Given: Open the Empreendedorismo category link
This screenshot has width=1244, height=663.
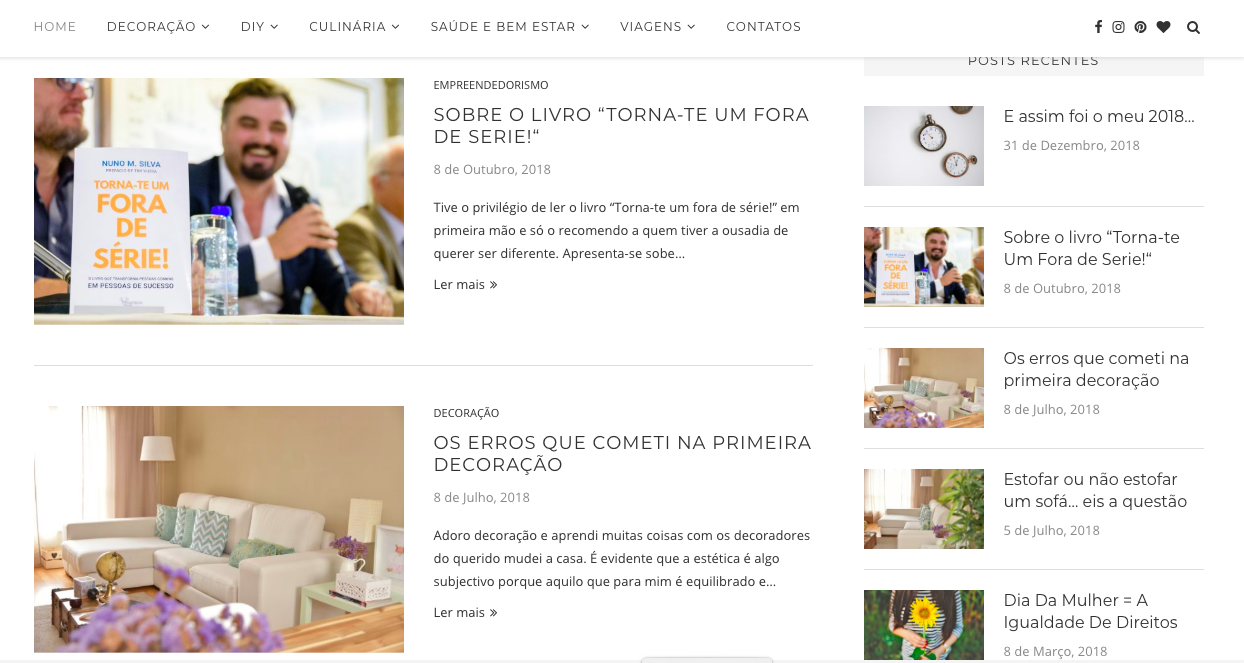Looking at the screenshot, I should [x=491, y=85].
